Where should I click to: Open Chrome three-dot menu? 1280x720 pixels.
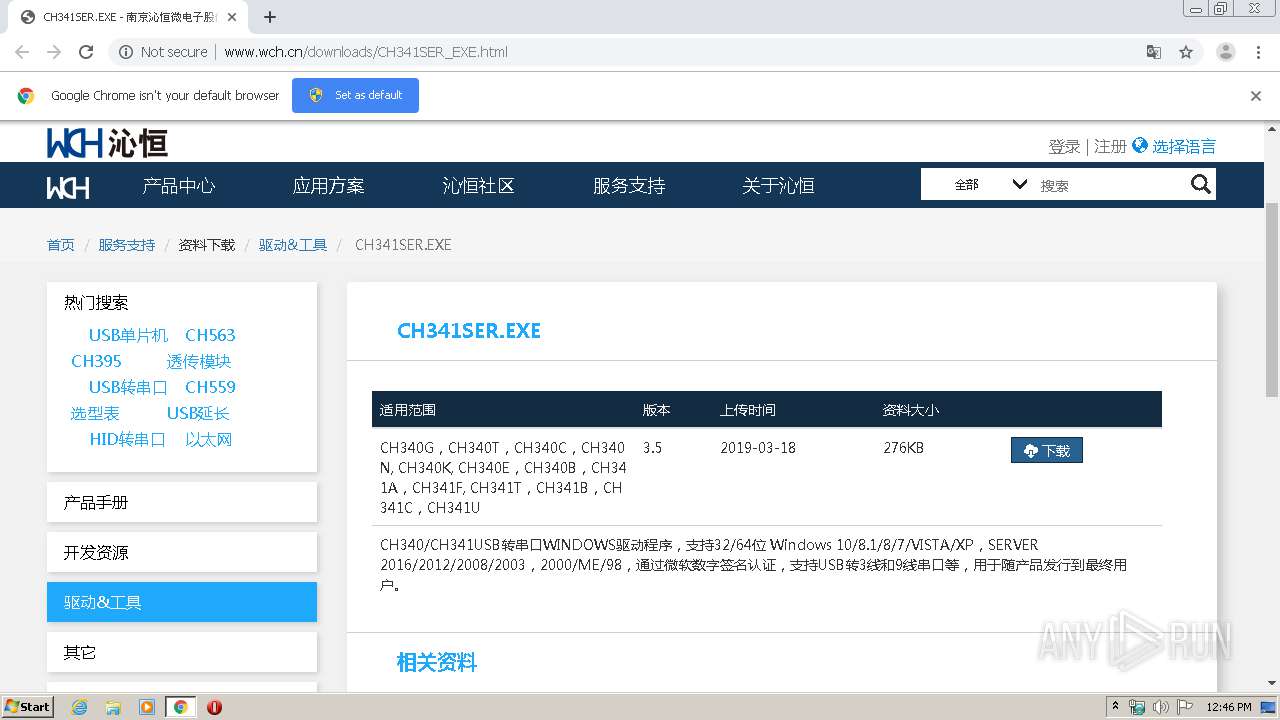click(x=1258, y=52)
